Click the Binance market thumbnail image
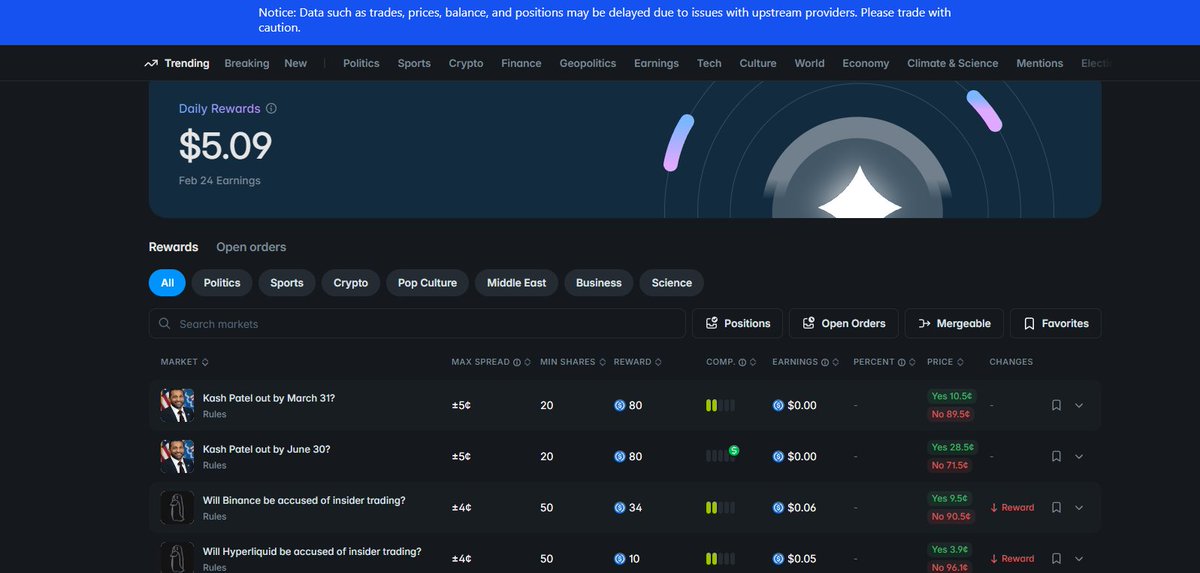 coord(177,508)
